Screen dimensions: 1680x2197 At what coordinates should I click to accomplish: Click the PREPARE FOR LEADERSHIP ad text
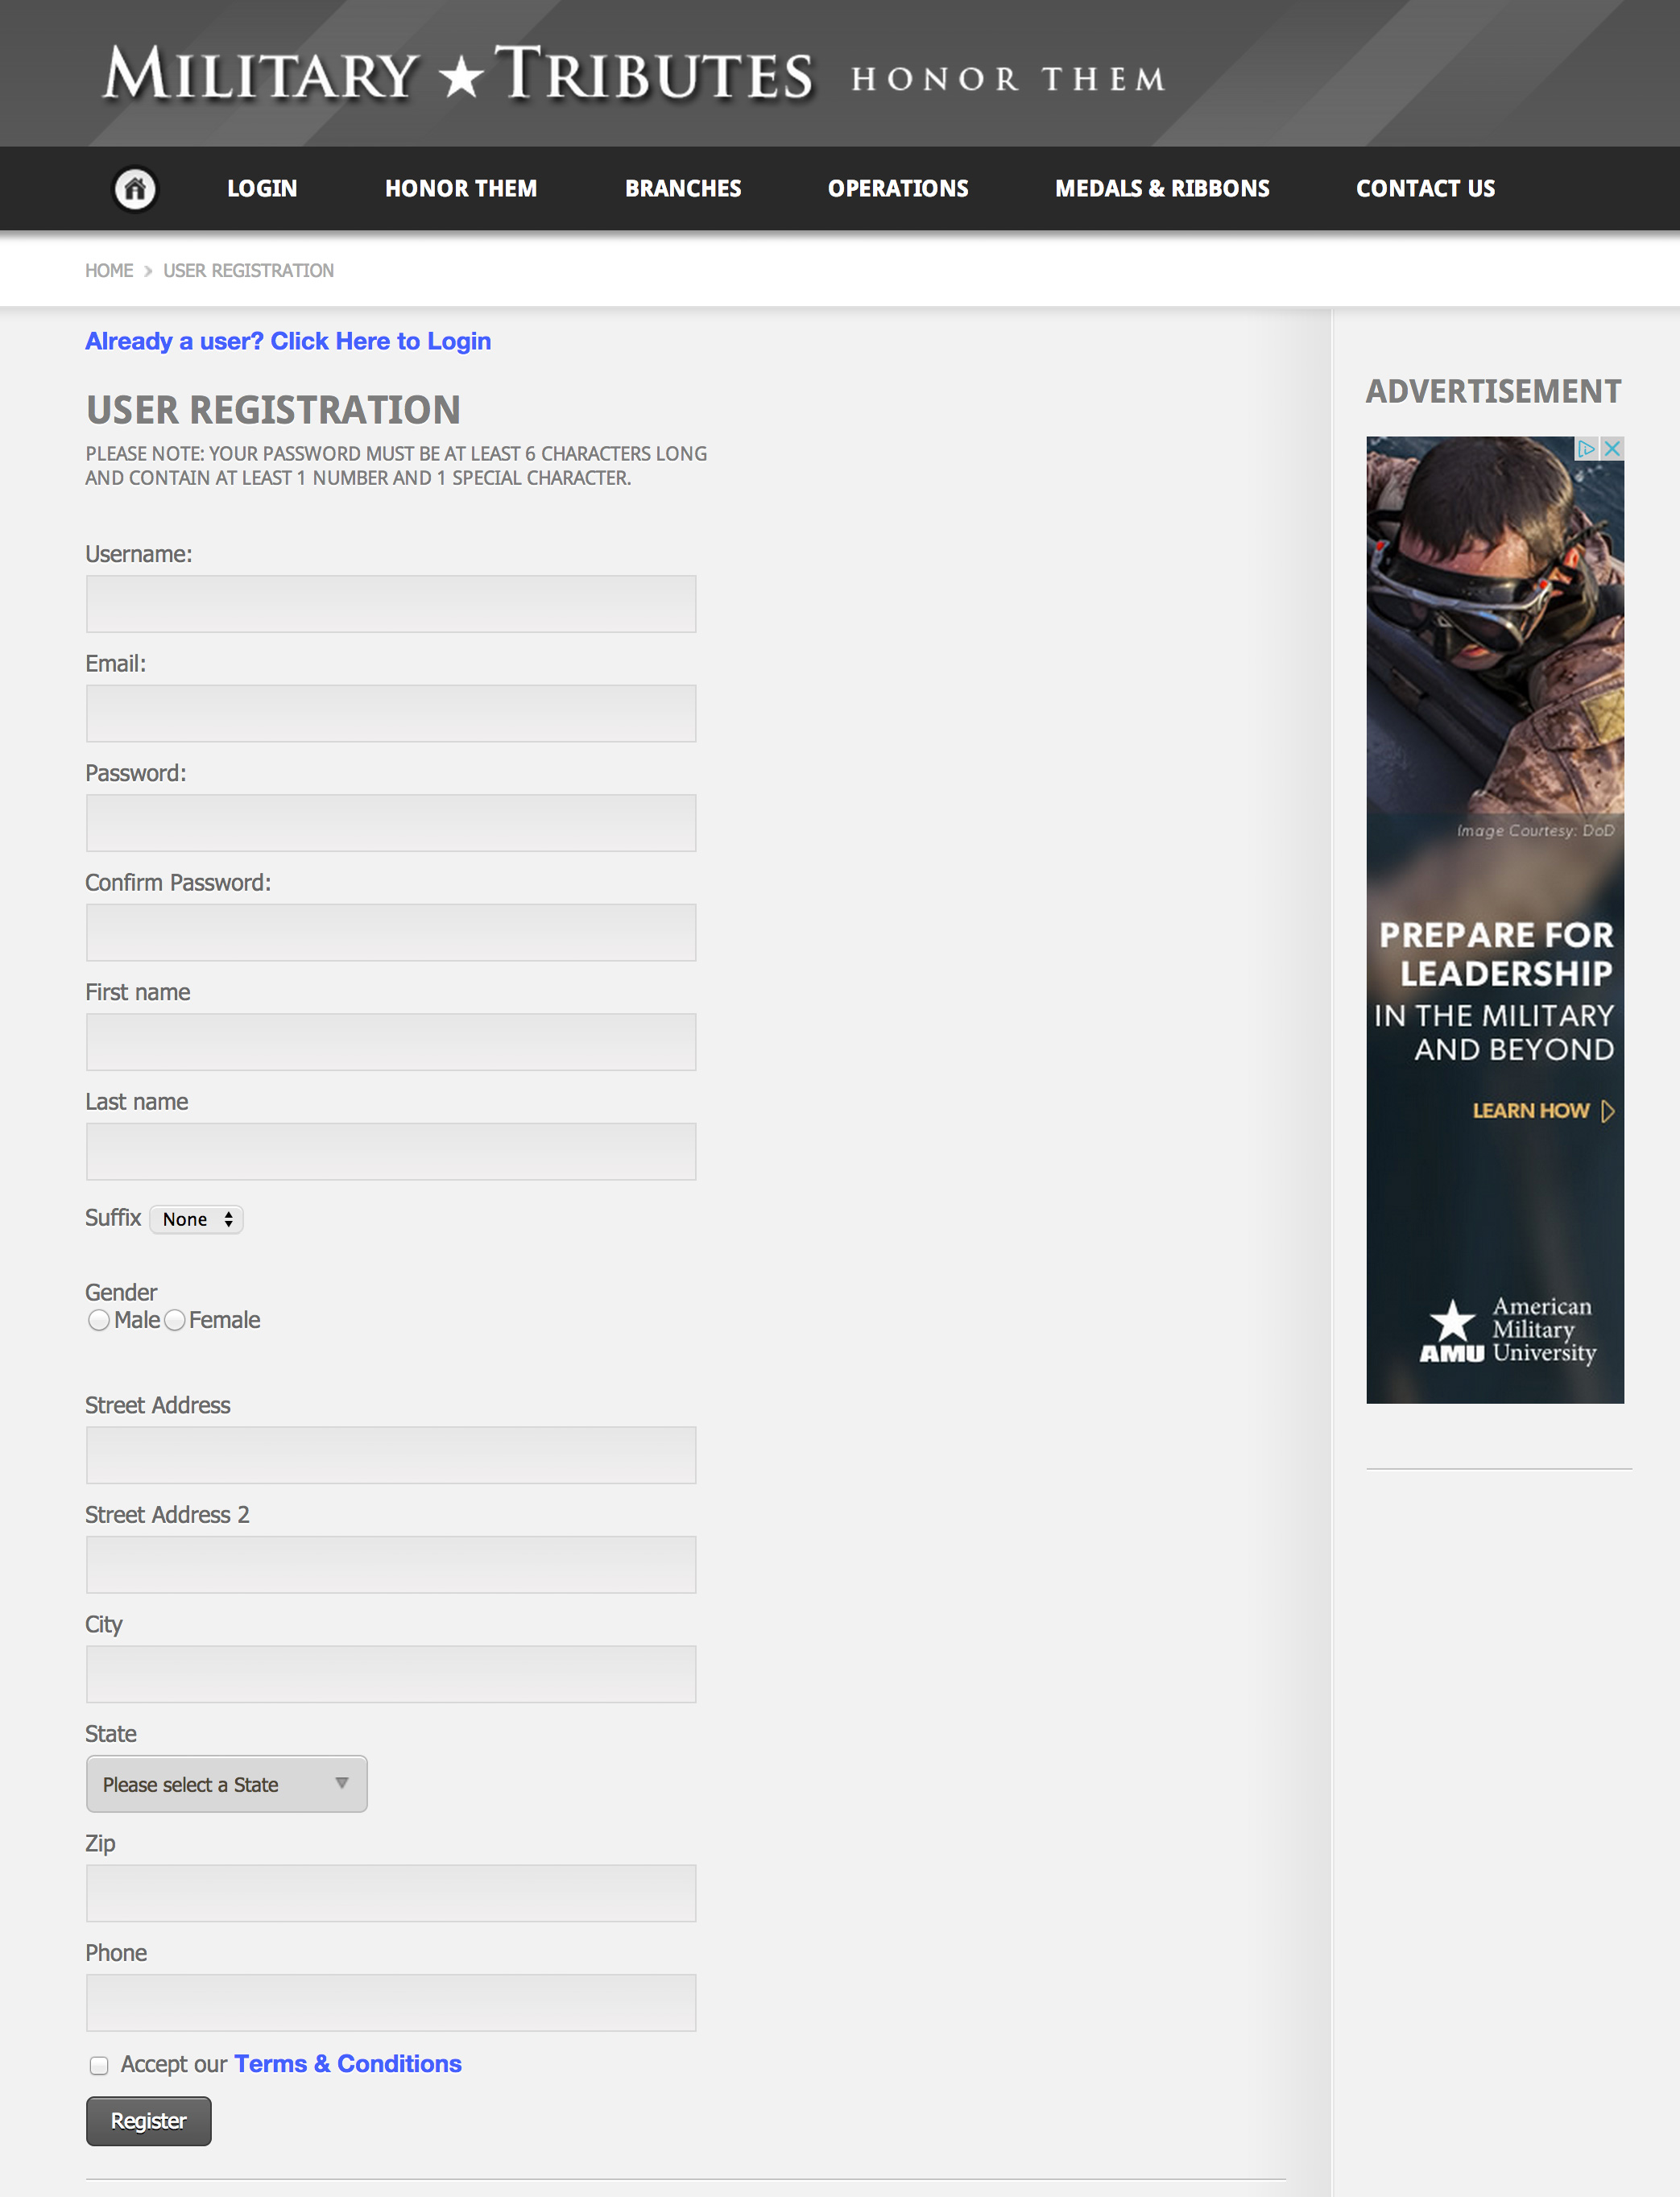pyautogui.click(x=1496, y=954)
